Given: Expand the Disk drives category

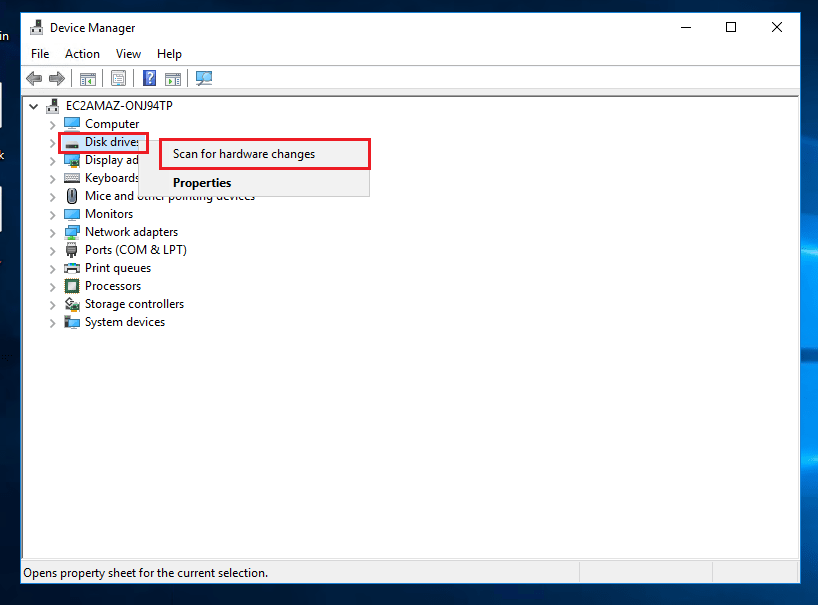Looking at the screenshot, I should click(x=52, y=142).
